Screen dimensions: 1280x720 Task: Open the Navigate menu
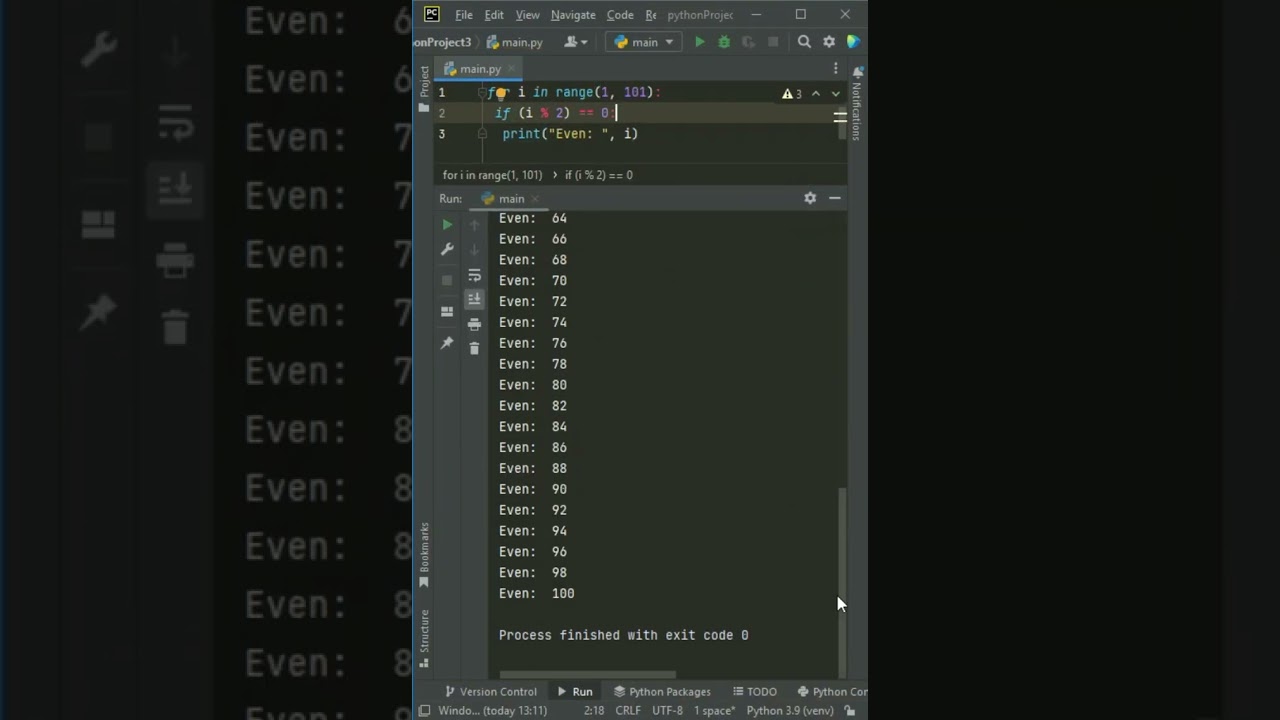(x=573, y=15)
